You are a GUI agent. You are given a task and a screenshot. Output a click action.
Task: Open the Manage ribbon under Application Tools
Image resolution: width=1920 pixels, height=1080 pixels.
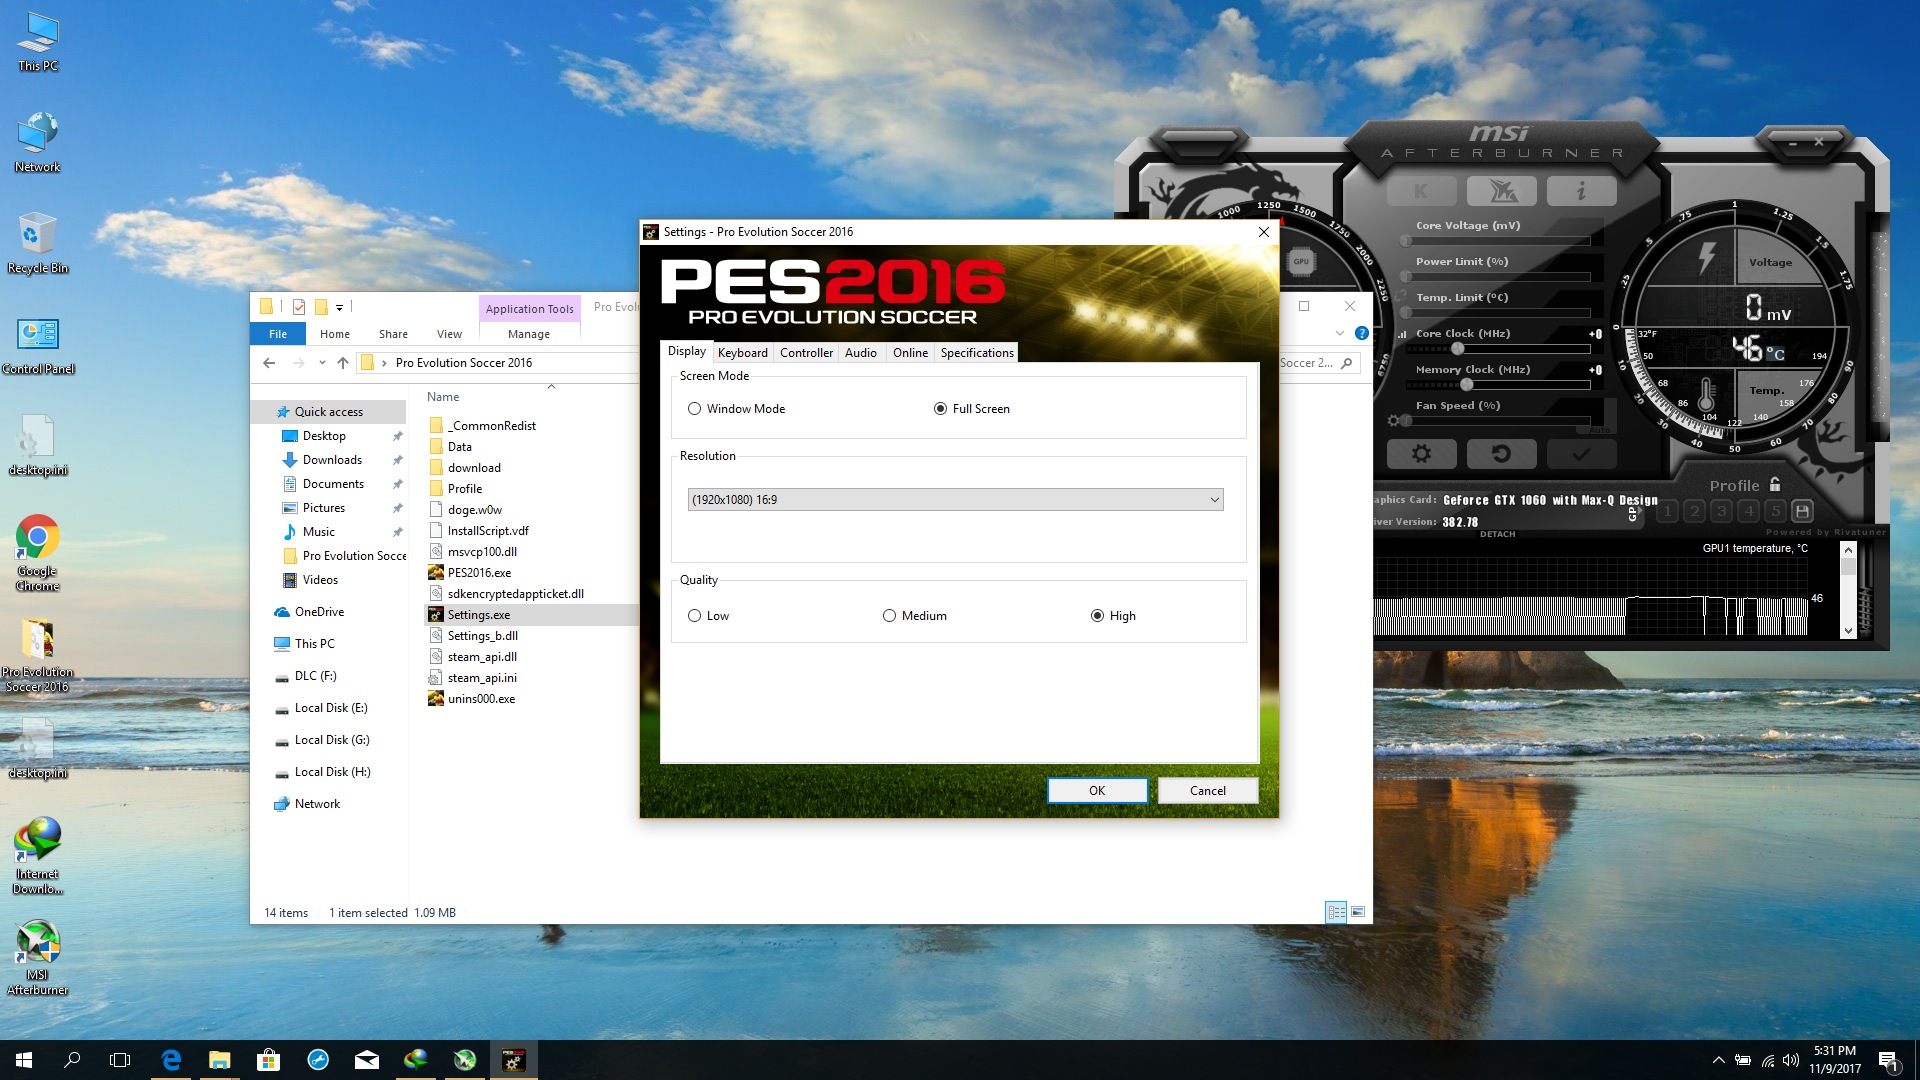coord(529,333)
